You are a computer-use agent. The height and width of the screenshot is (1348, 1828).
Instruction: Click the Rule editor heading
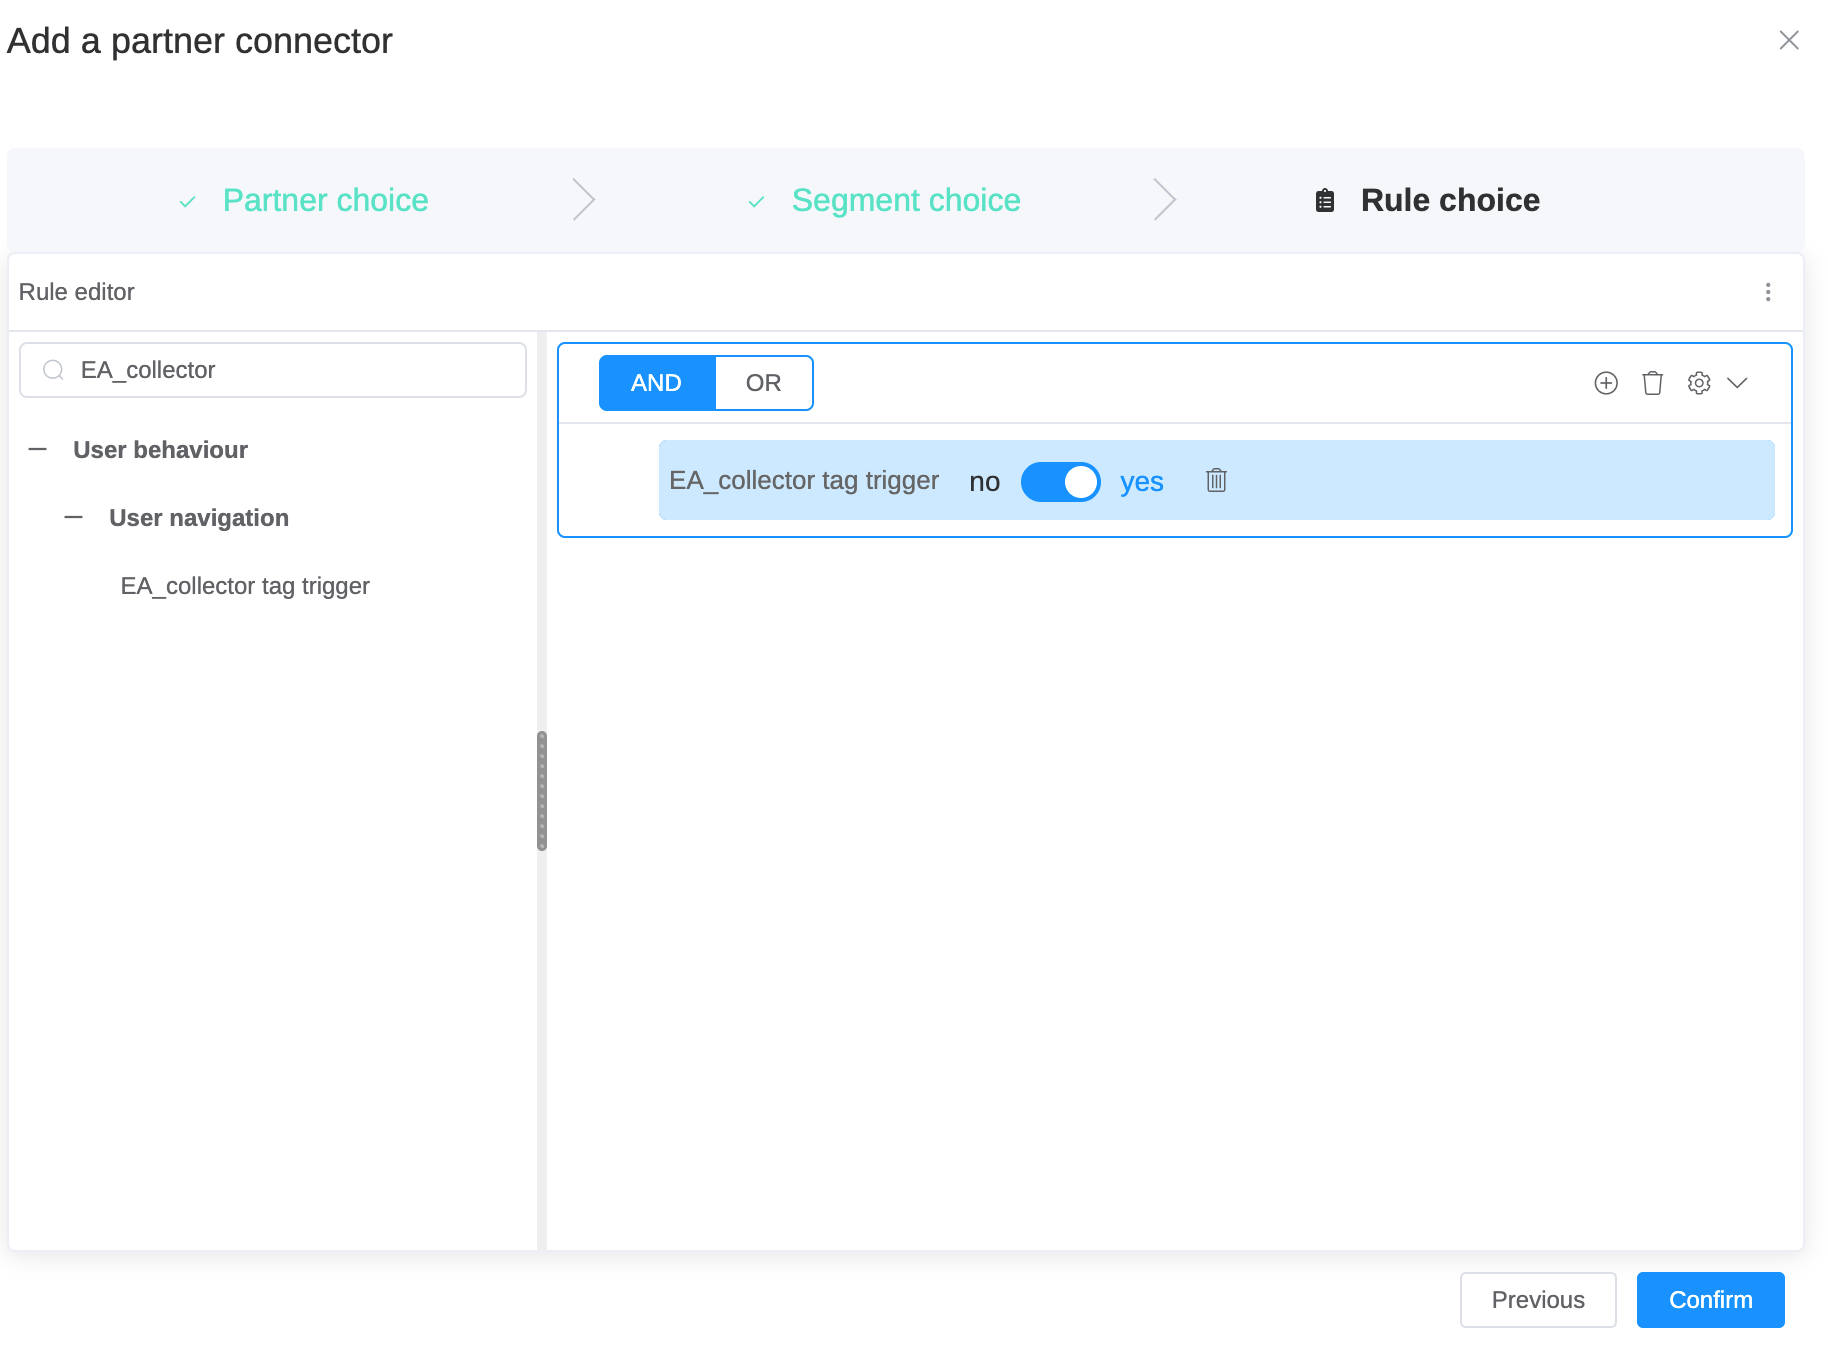point(76,292)
